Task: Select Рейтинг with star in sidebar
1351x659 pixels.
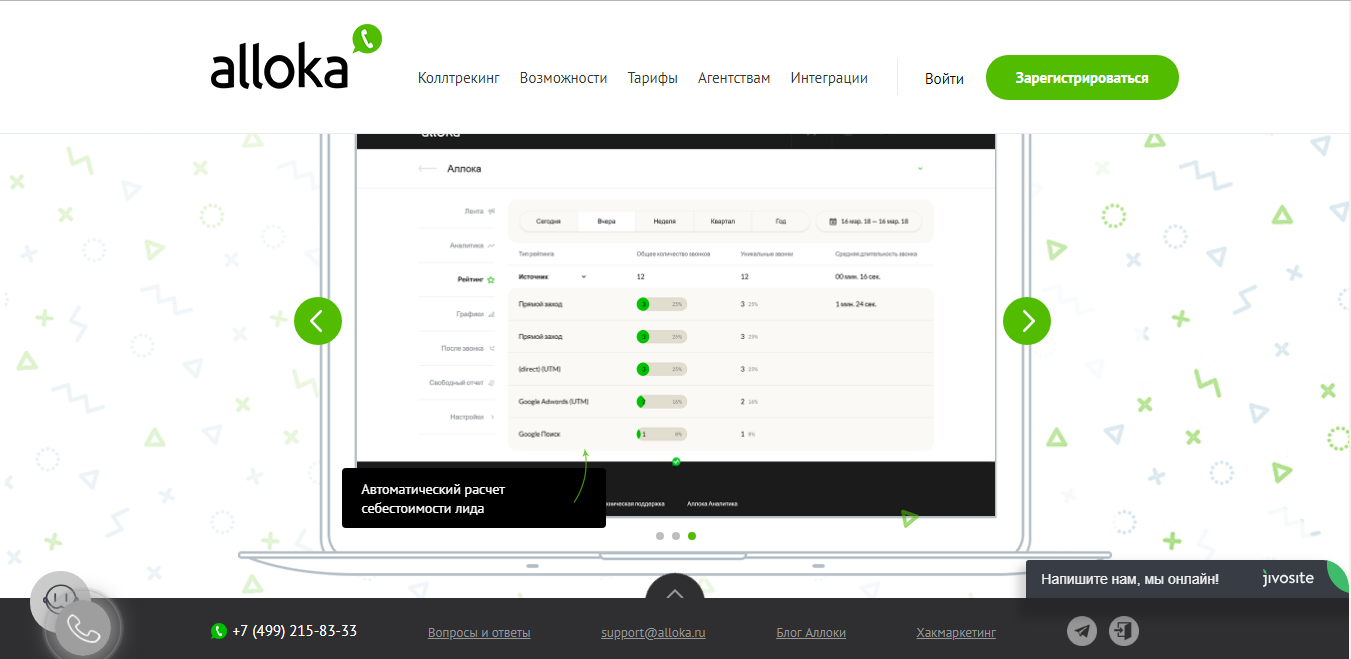Action: pyautogui.click(x=476, y=280)
